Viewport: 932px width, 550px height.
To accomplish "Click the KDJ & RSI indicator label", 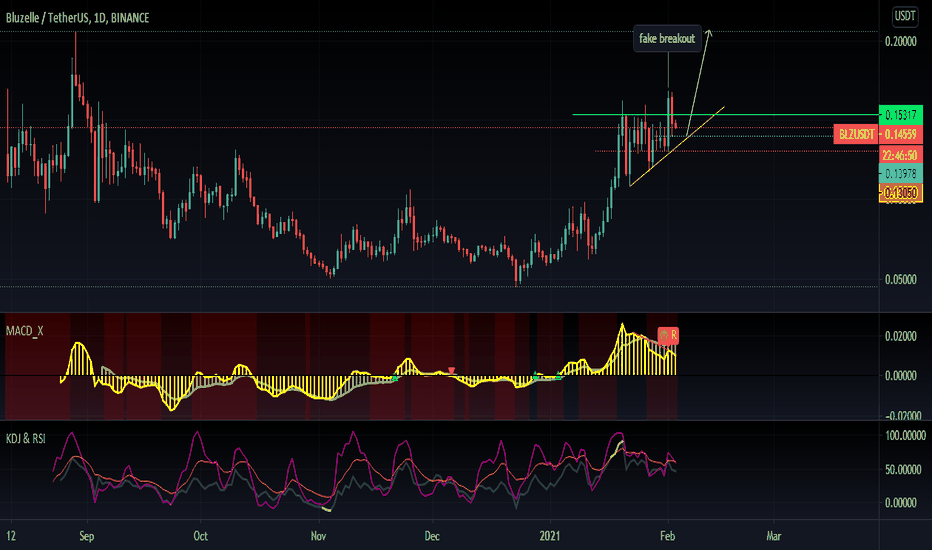I will [26, 439].
